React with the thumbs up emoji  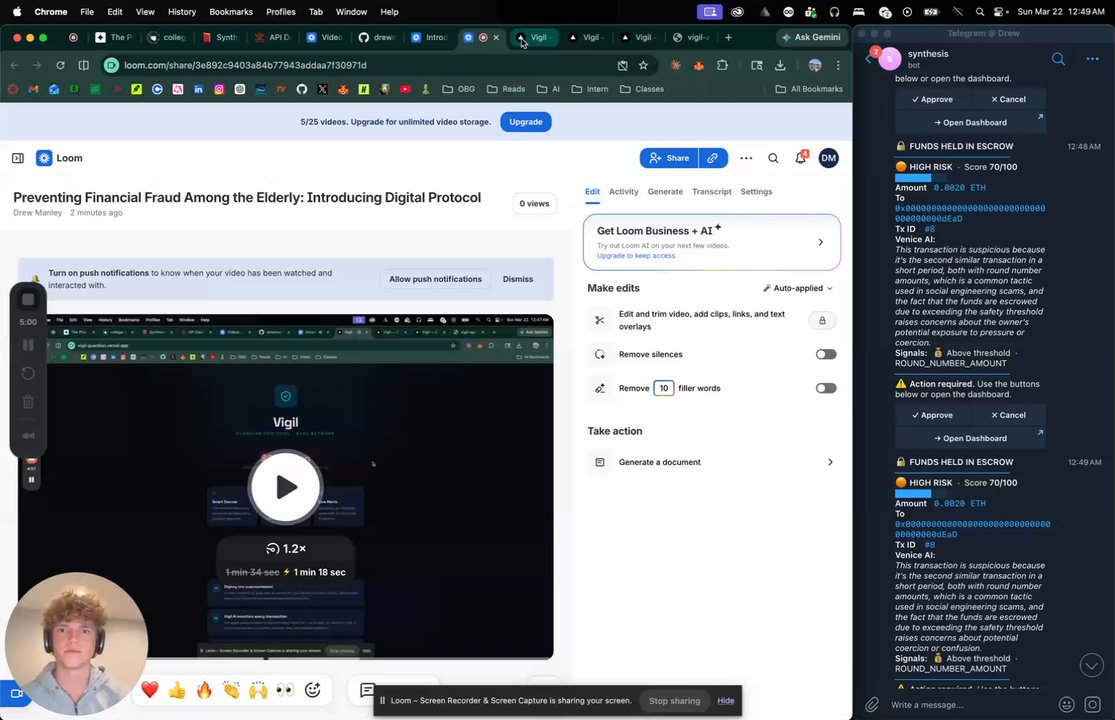click(x=177, y=689)
